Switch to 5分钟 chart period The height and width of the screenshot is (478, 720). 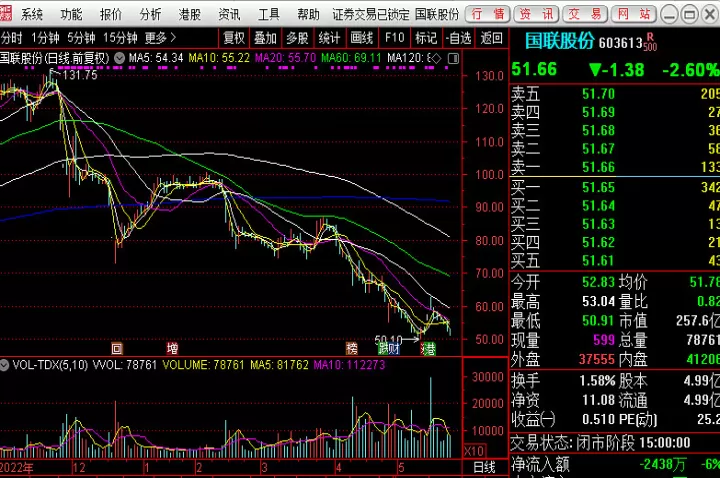coord(81,38)
